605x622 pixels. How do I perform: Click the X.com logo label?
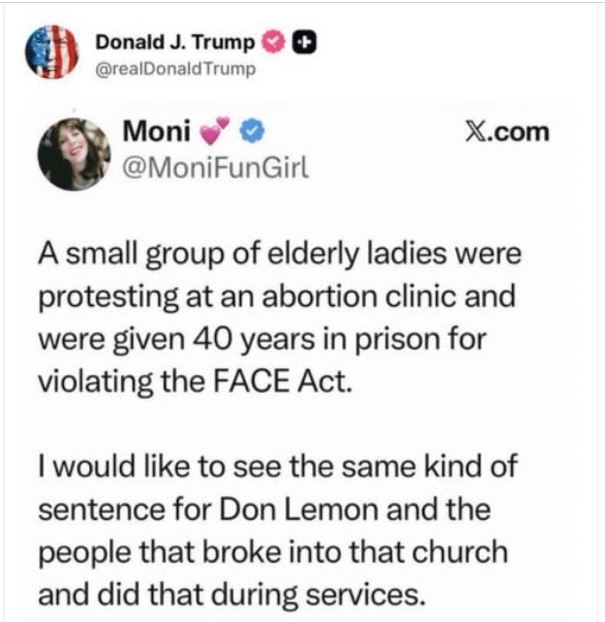pyautogui.click(x=508, y=132)
